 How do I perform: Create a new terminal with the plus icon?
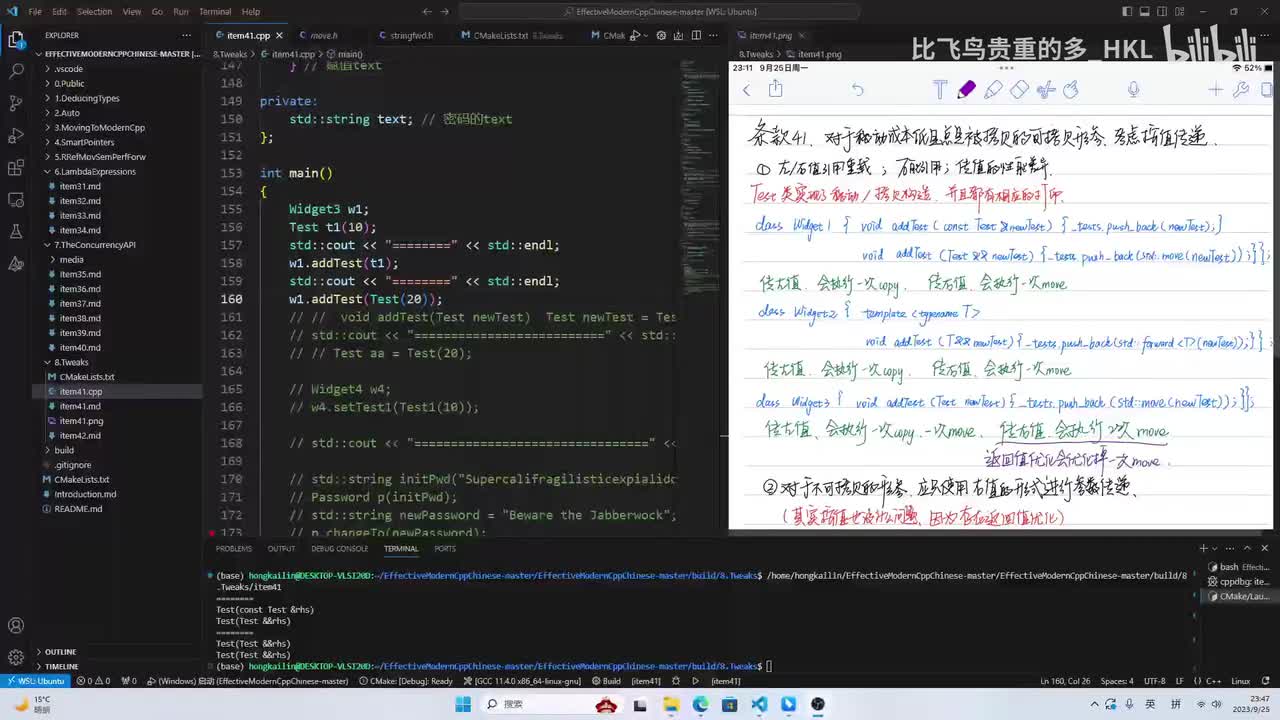click(x=1204, y=548)
